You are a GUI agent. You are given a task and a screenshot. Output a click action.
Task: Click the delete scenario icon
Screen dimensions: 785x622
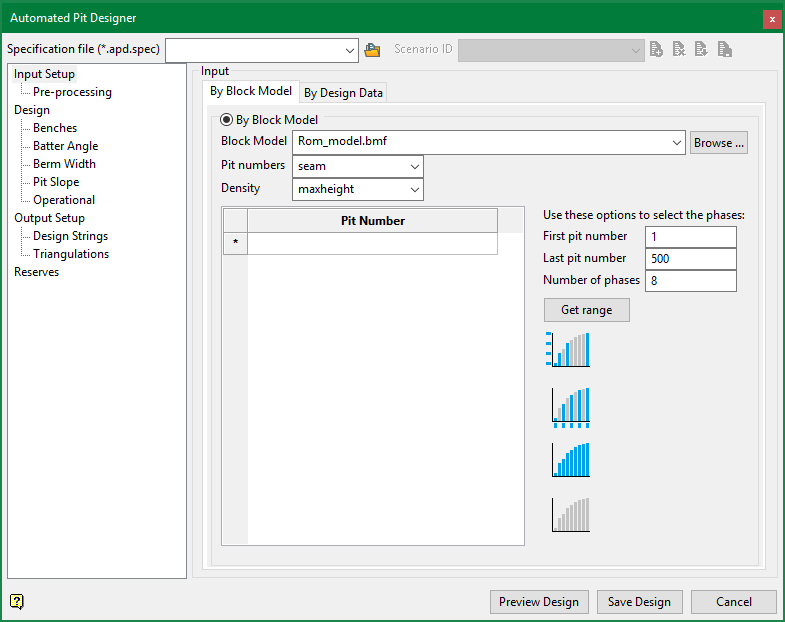pyautogui.click(x=679, y=50)
